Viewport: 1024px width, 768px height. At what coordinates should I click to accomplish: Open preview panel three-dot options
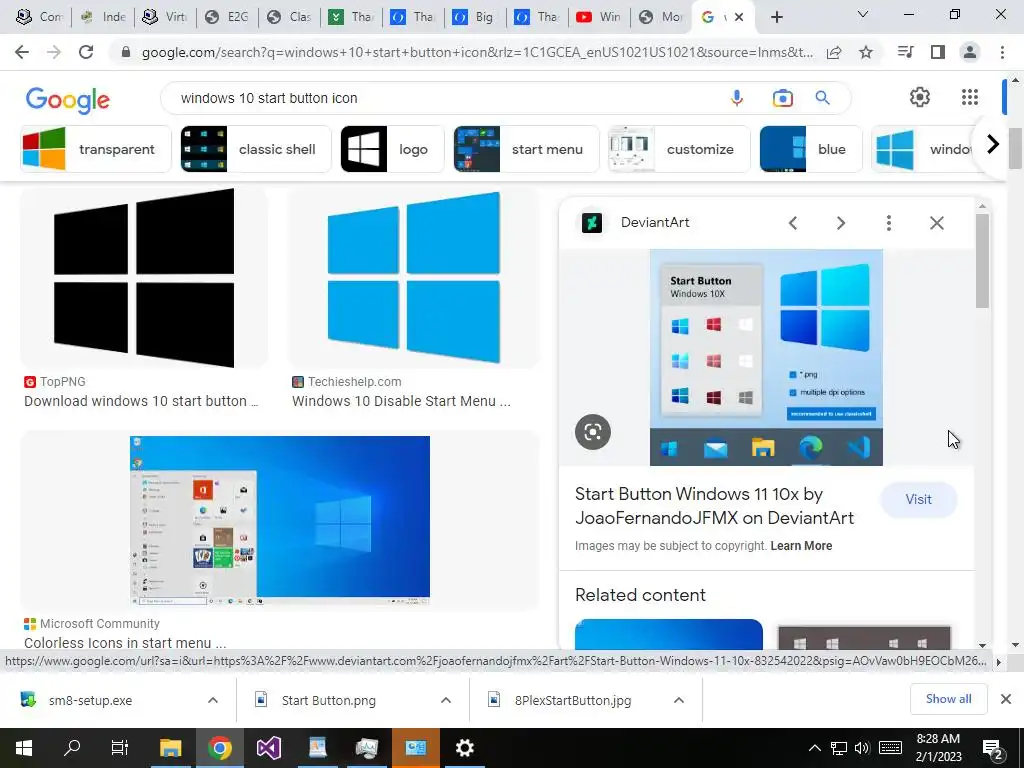(889, 223)
